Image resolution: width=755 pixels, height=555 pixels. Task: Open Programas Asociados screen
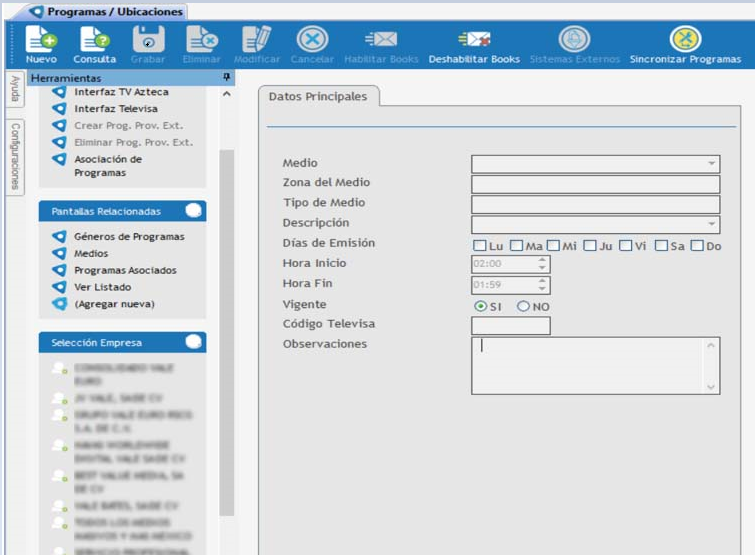tap(125, 270)
